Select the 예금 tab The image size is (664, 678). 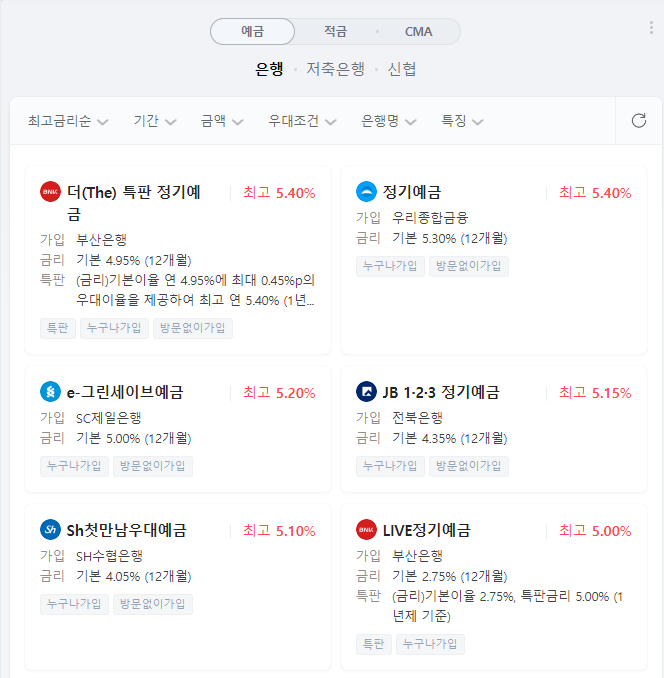tap(252, 32)
